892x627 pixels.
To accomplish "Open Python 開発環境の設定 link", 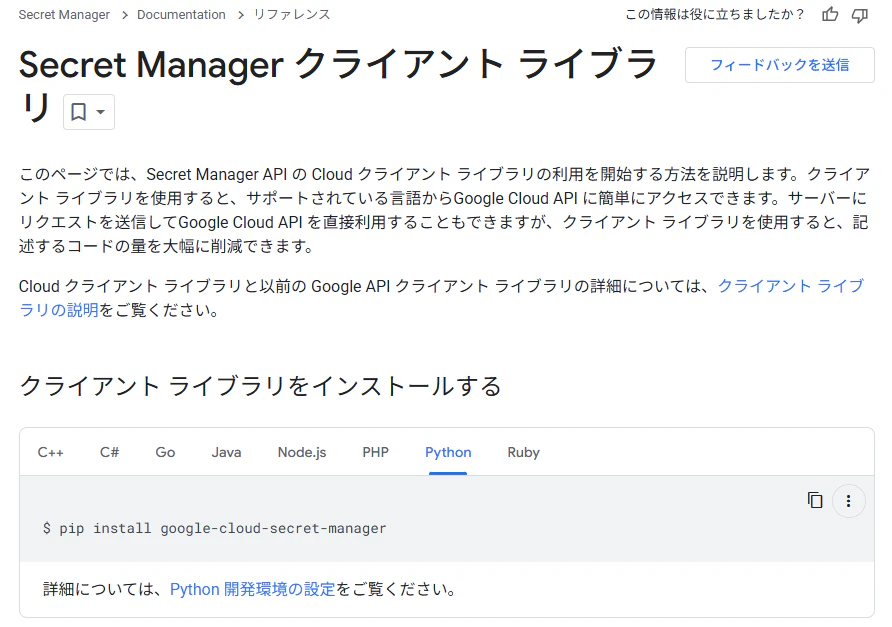I will click(x=253, y=589).
